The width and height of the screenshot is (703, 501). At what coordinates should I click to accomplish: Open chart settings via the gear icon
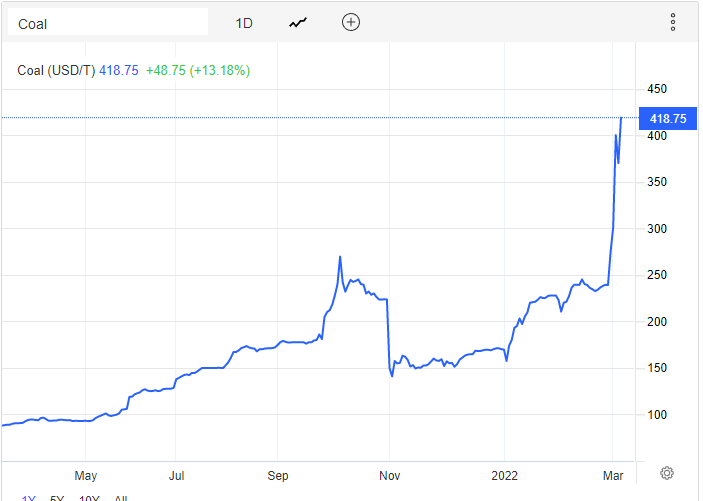[667, 473]
